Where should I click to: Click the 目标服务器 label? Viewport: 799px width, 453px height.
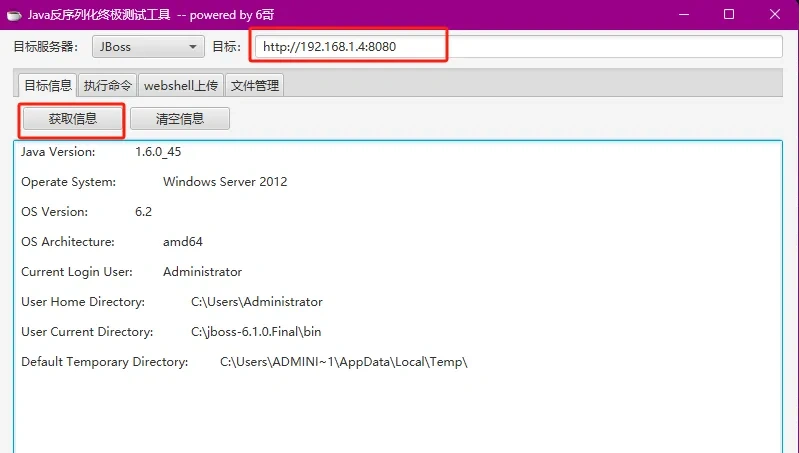coord(46,47)
